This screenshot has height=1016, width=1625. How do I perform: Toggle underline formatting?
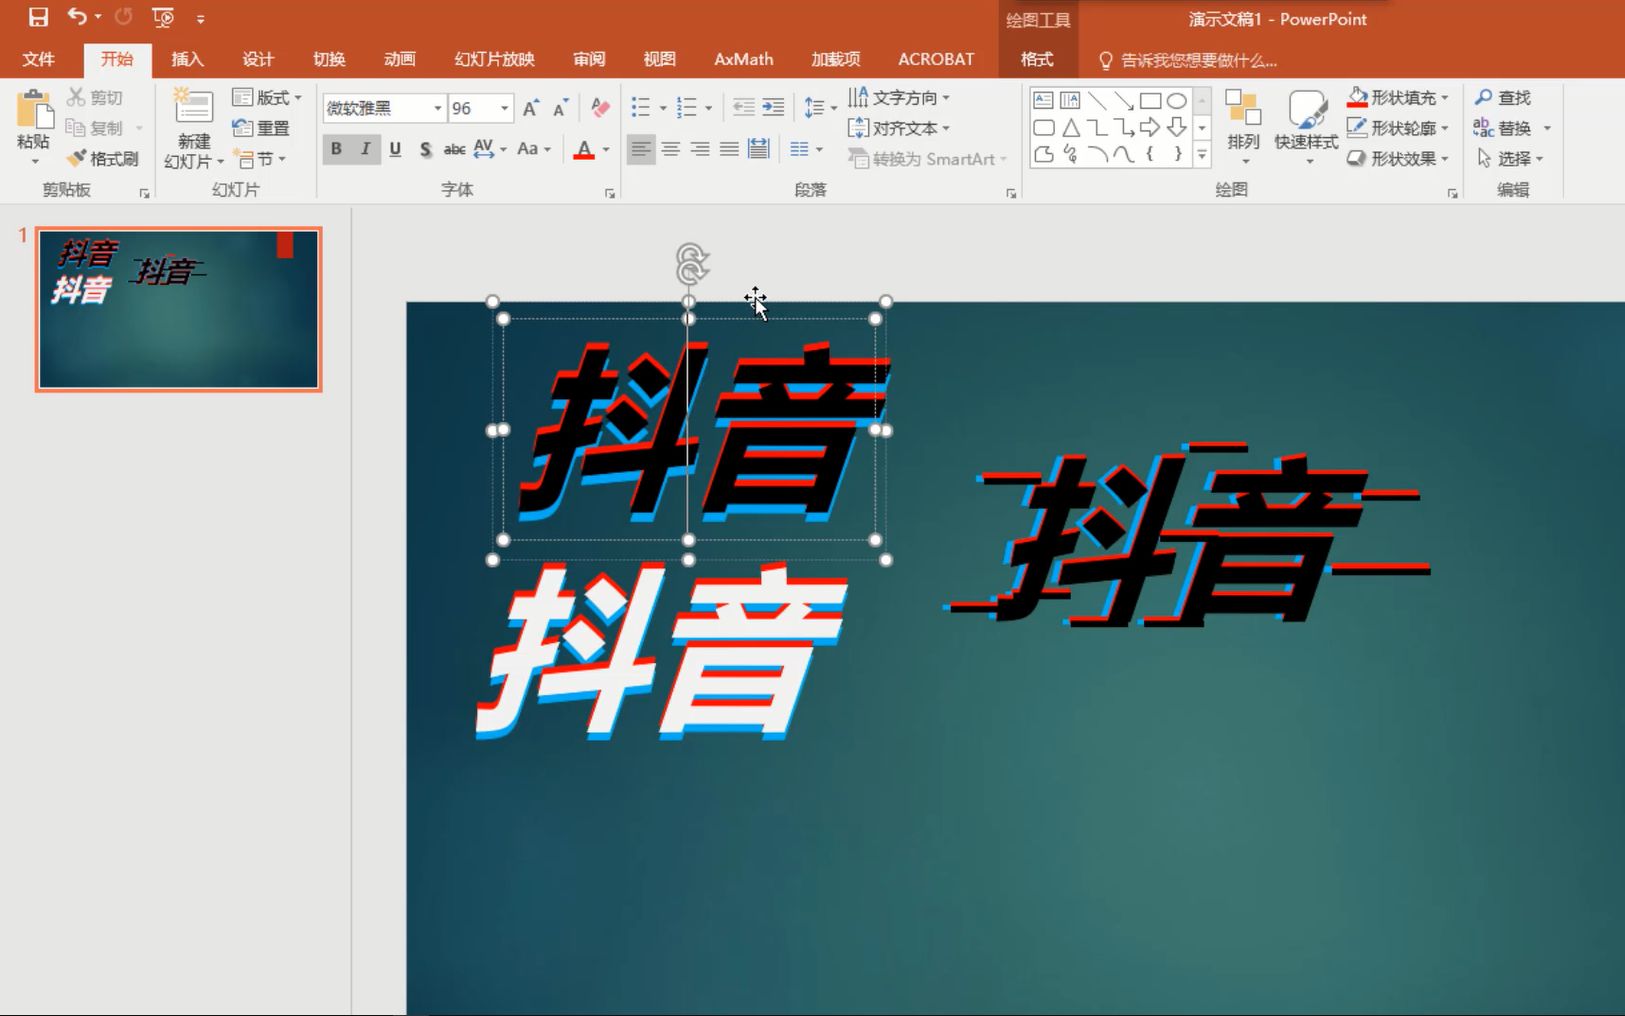pyautogui.click(x=395, y=149)
